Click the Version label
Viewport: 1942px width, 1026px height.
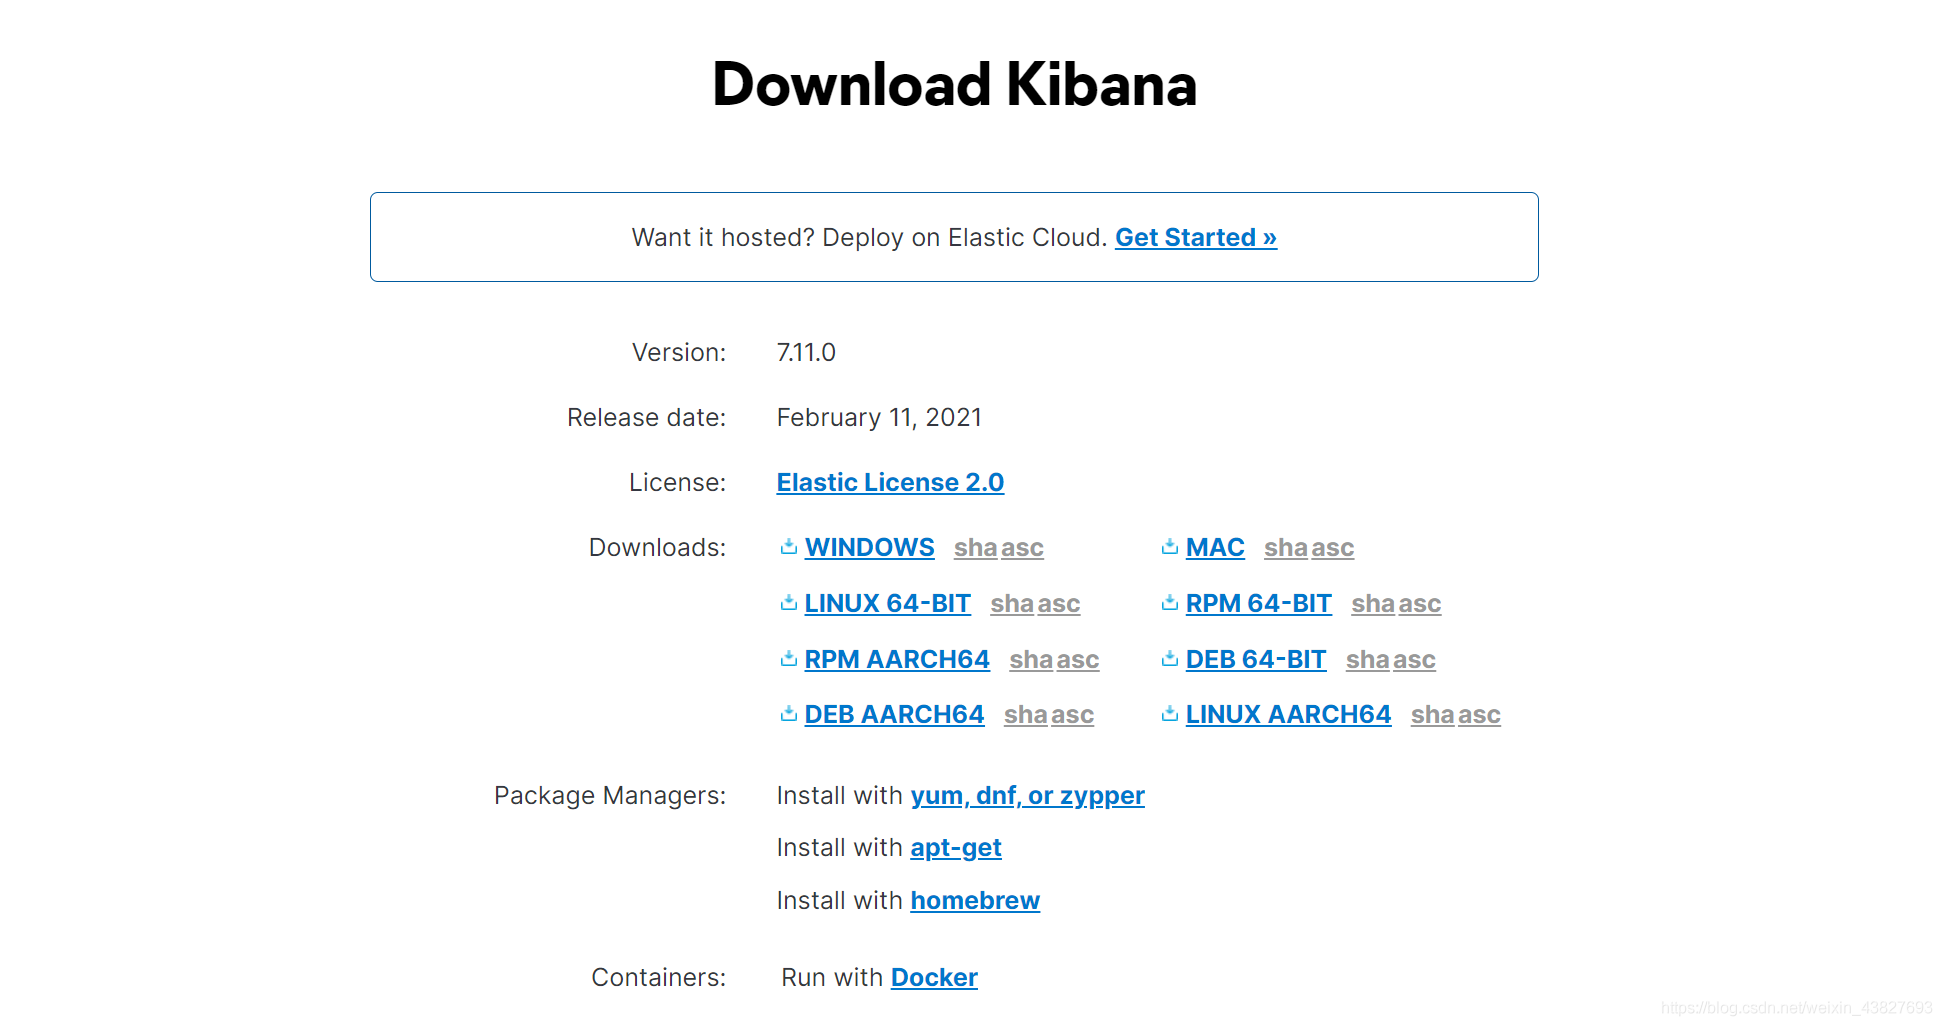[x=679, y=352]
